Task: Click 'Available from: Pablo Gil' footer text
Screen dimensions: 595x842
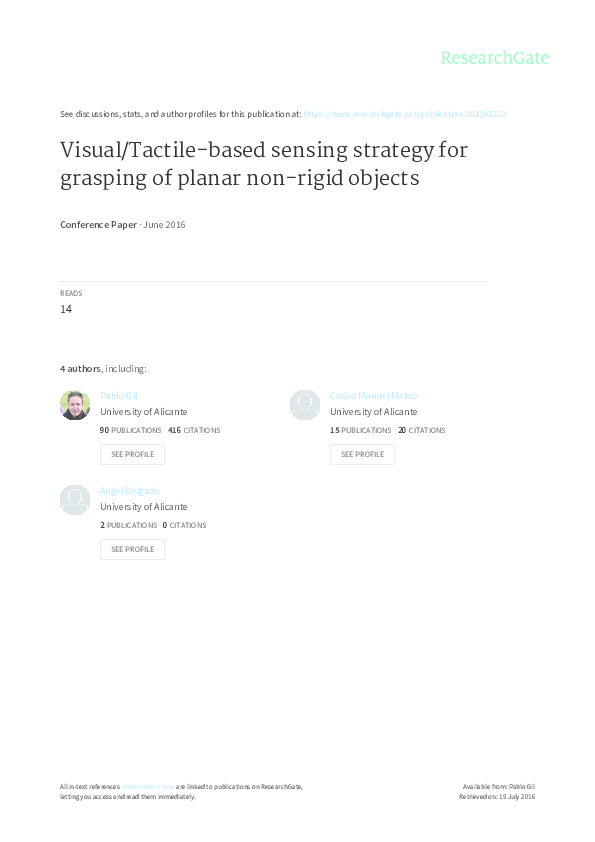Action: 499,787
